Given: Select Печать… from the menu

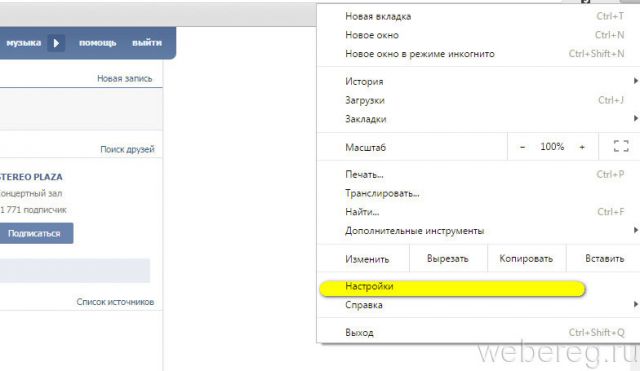Looking at the screenshot, I should 478,175.
